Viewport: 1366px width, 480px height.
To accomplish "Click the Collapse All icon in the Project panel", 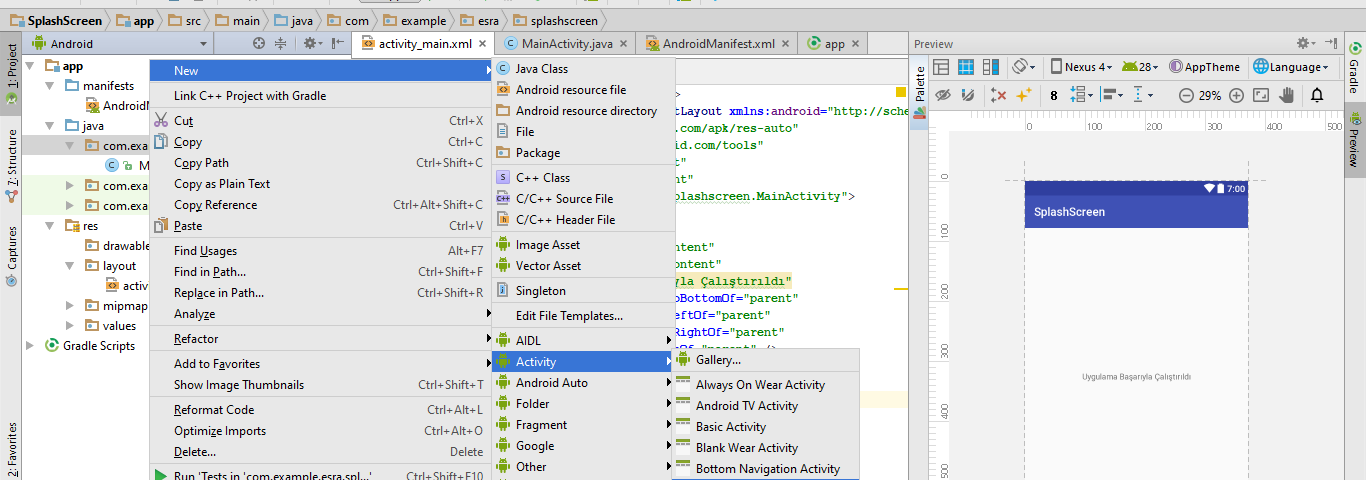I will pos(280,43).
